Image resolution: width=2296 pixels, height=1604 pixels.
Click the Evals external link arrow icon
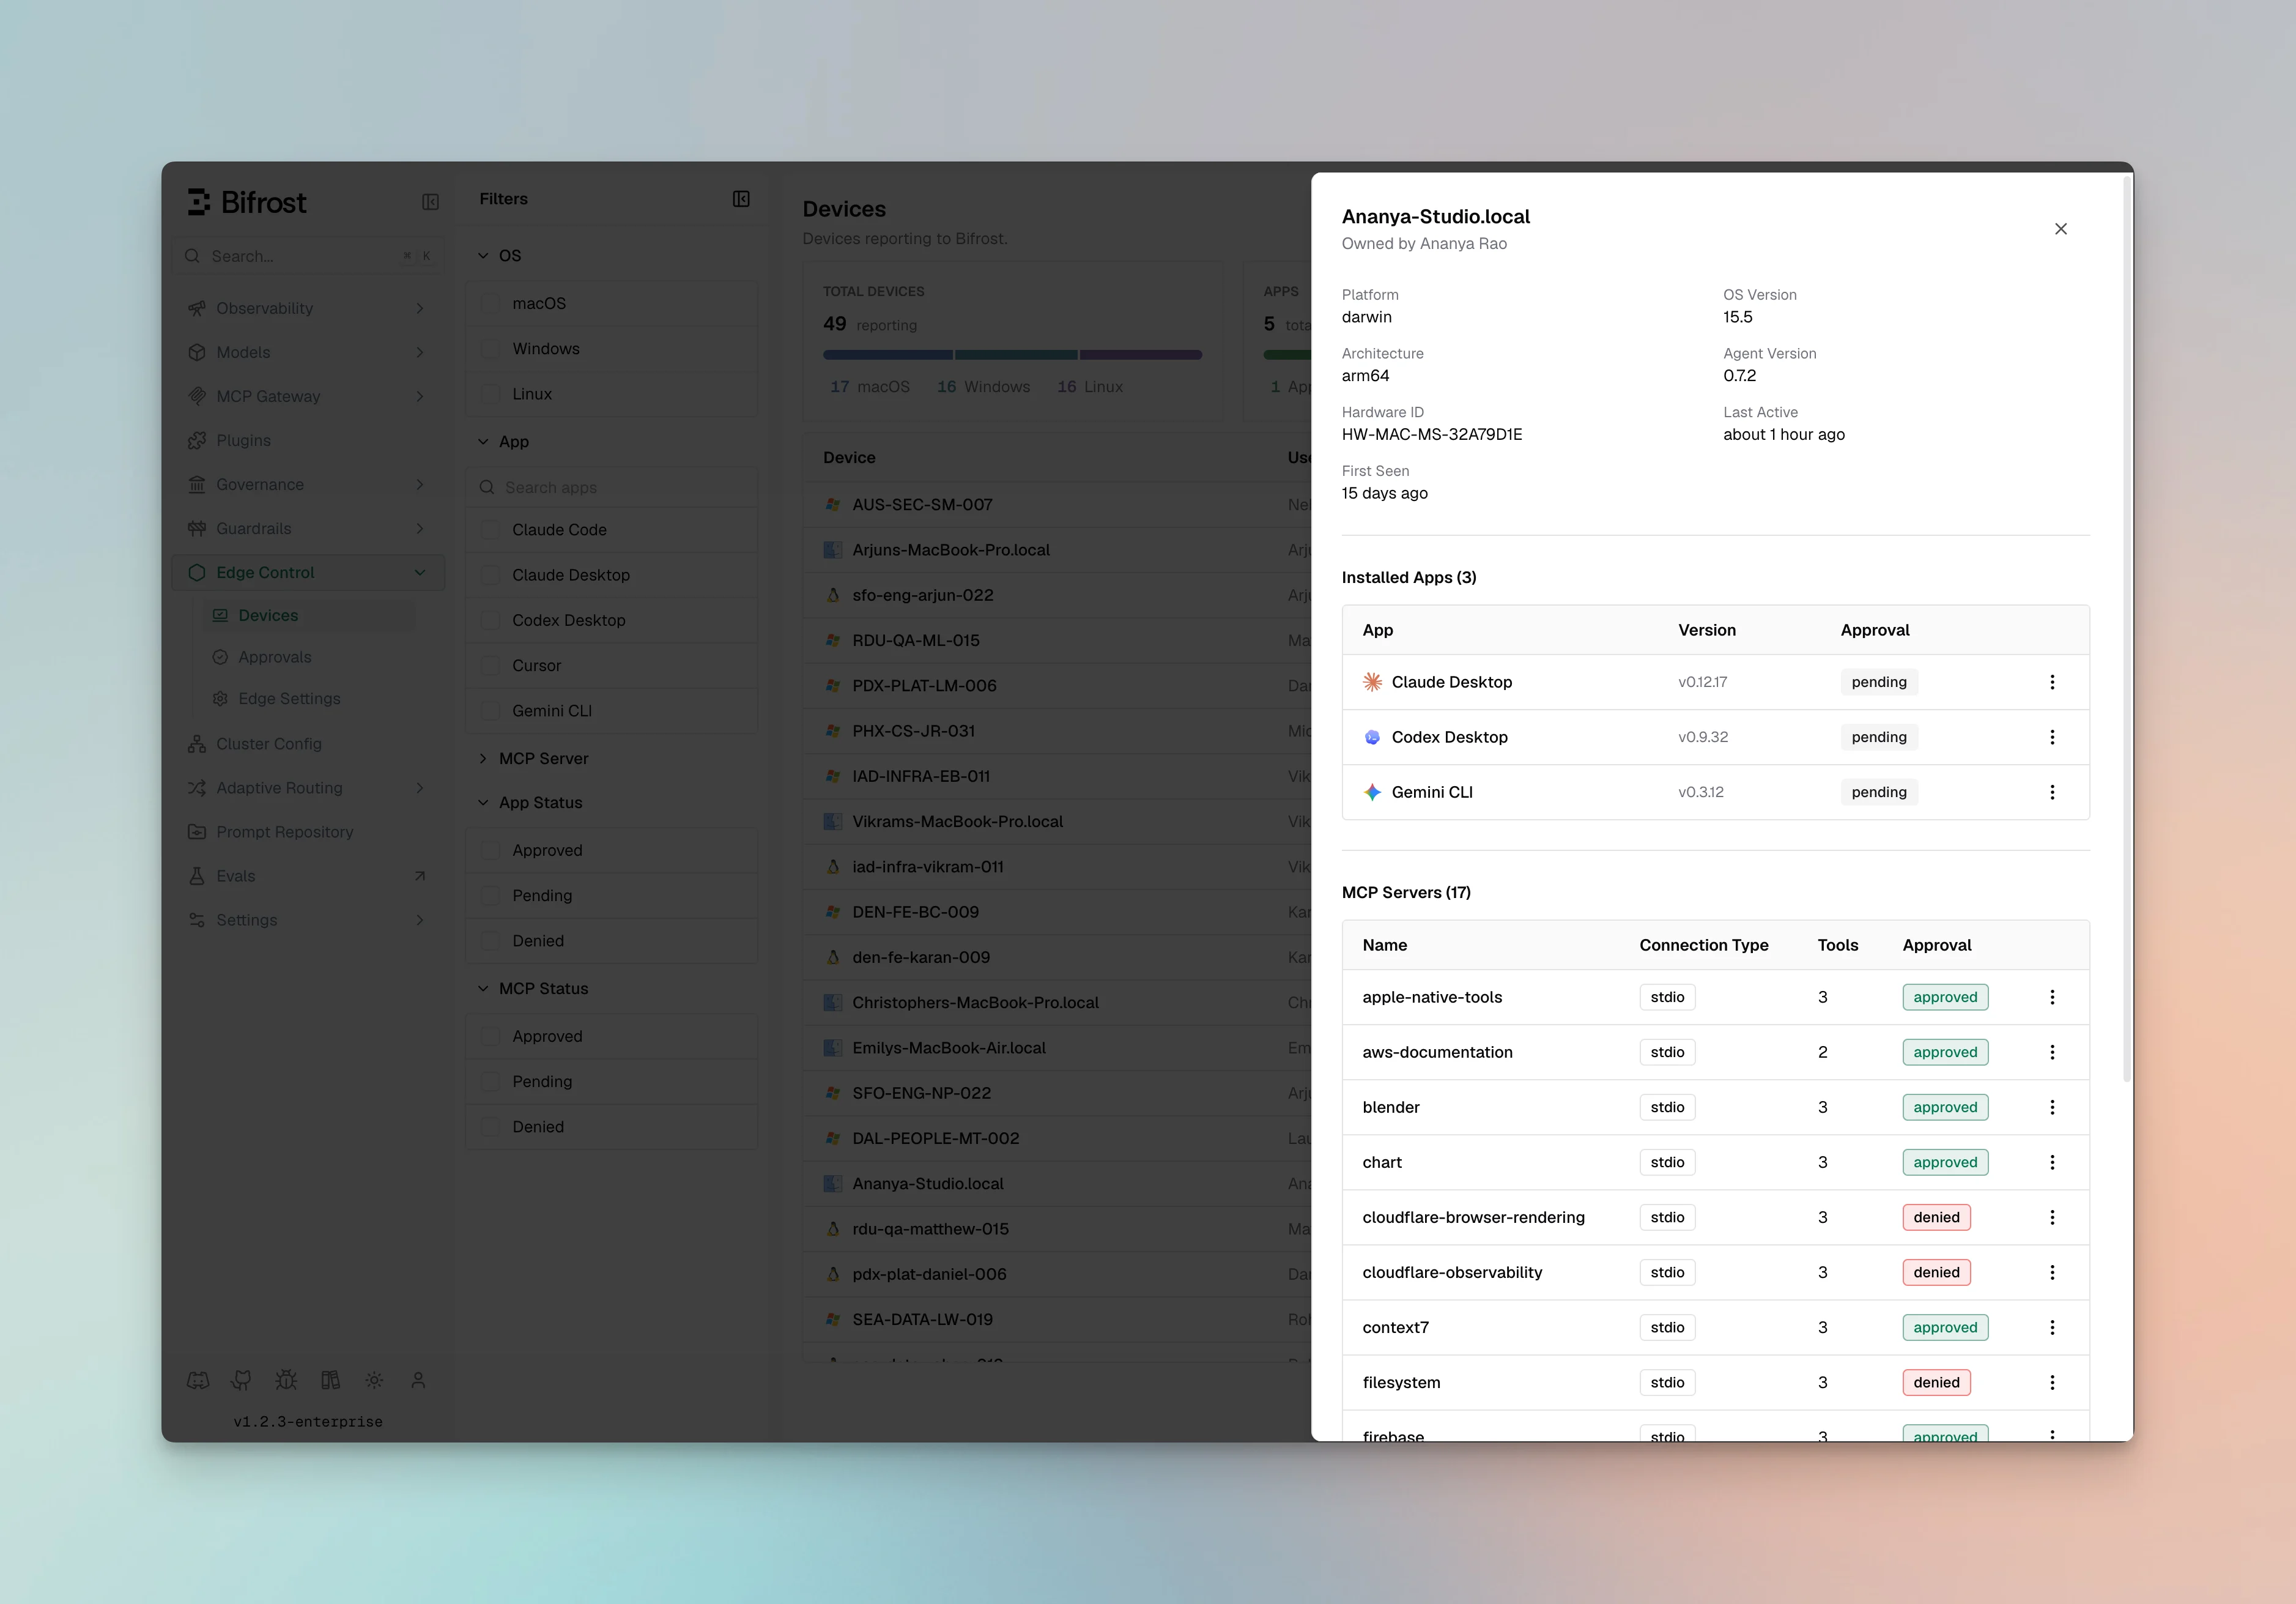420,876
